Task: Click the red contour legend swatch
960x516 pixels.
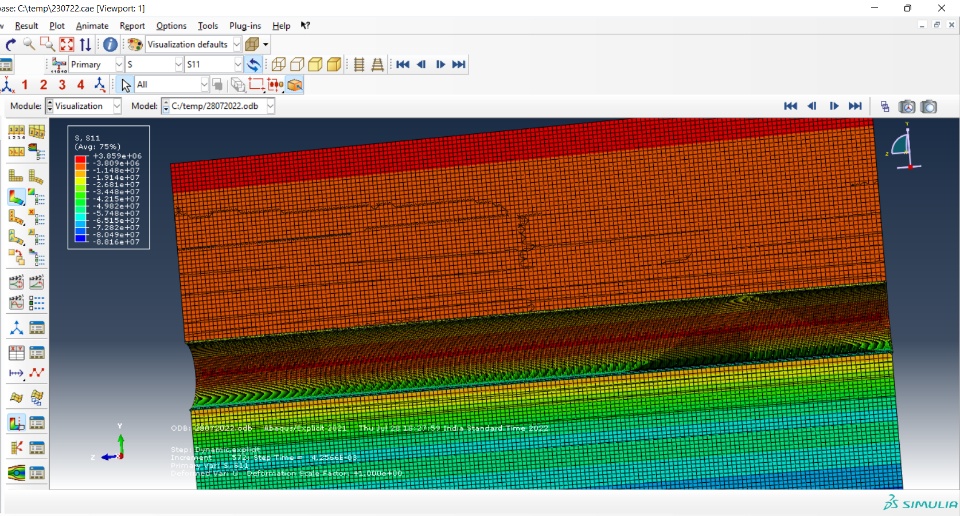Action: click(81, 159)
